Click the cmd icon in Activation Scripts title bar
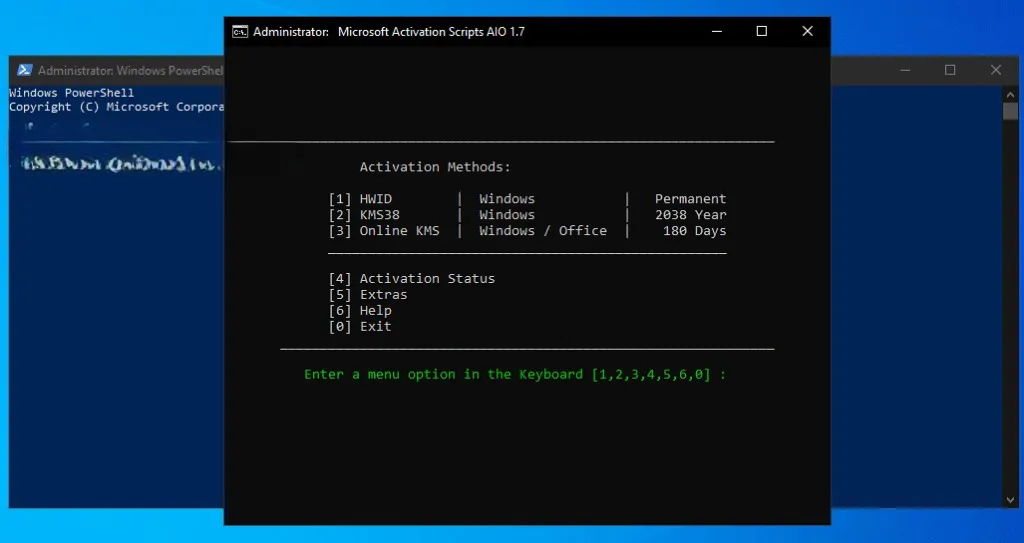 (x=240, y=32)
